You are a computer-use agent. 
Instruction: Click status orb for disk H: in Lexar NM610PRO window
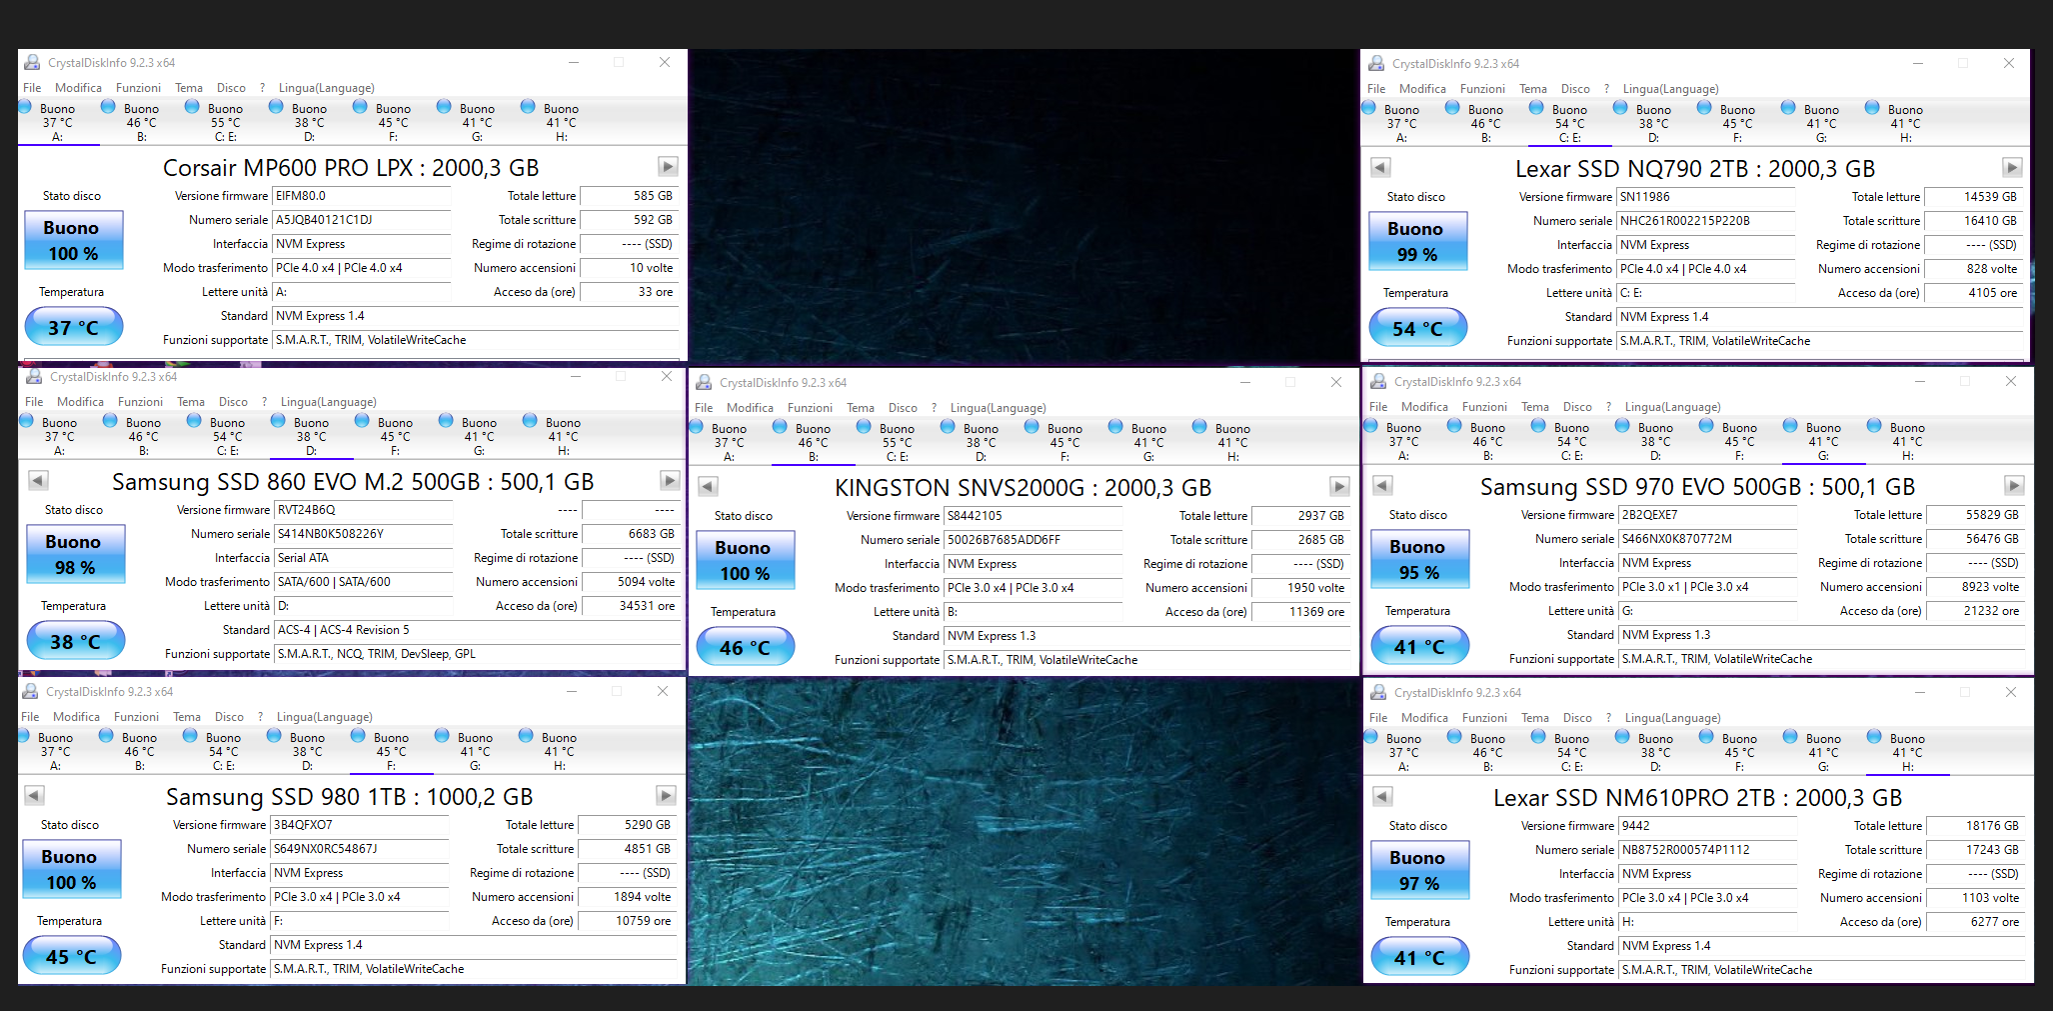[x=1874, y=737]
